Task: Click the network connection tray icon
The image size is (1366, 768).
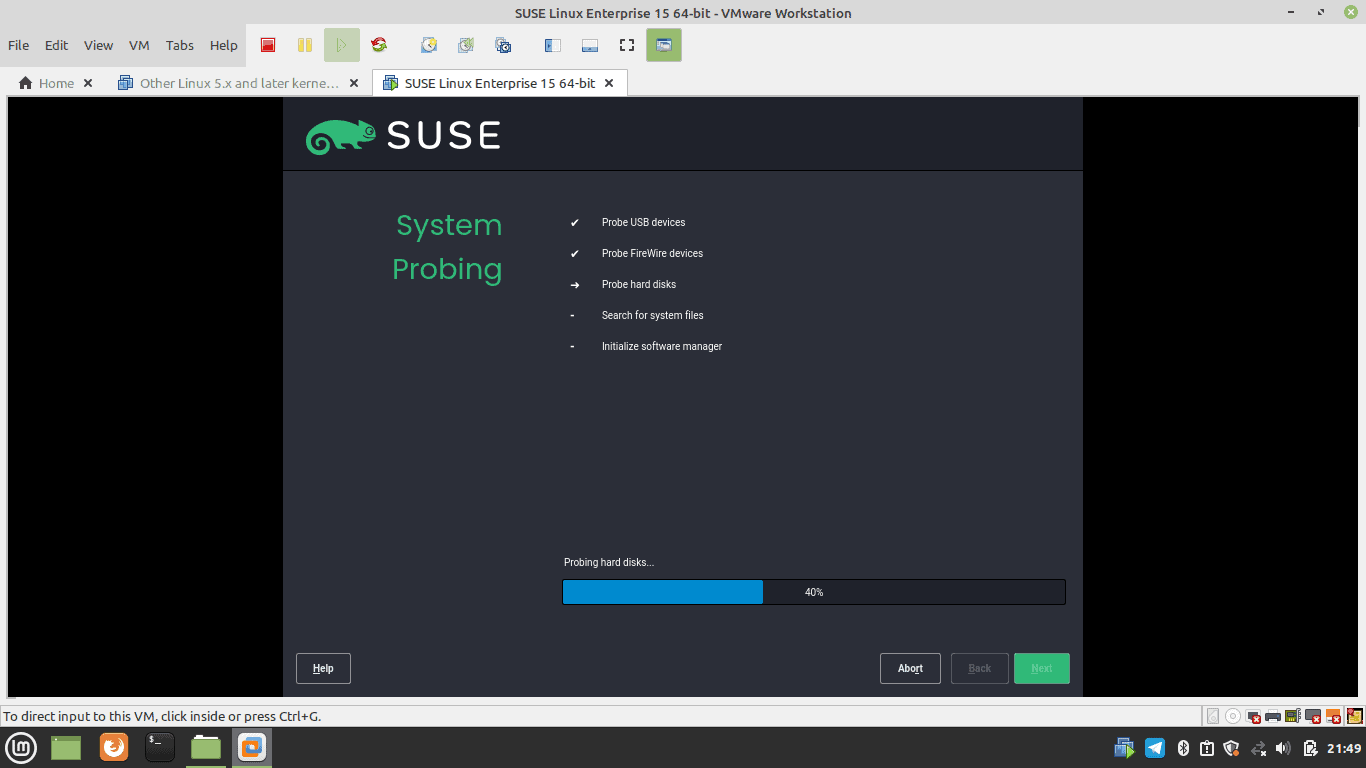Action: coord(1258,748)
